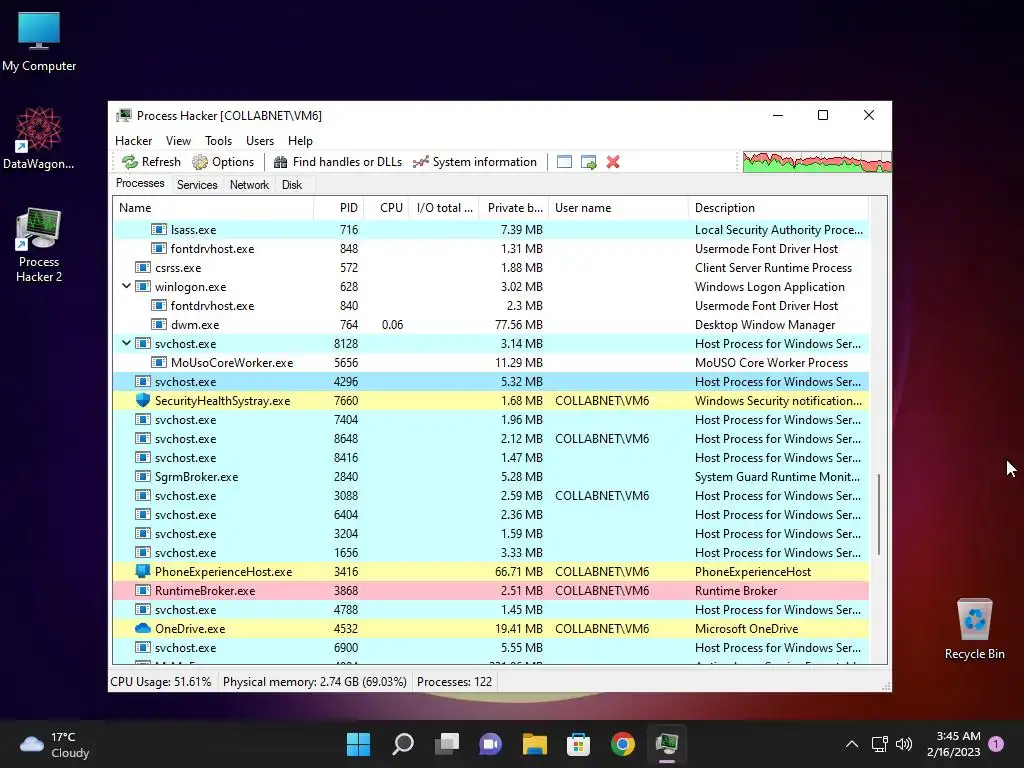This screenshot has width=1024, height=768.
Task: Select the svchost.exe row with PID 8648
Action: click(x=490, y=438)
